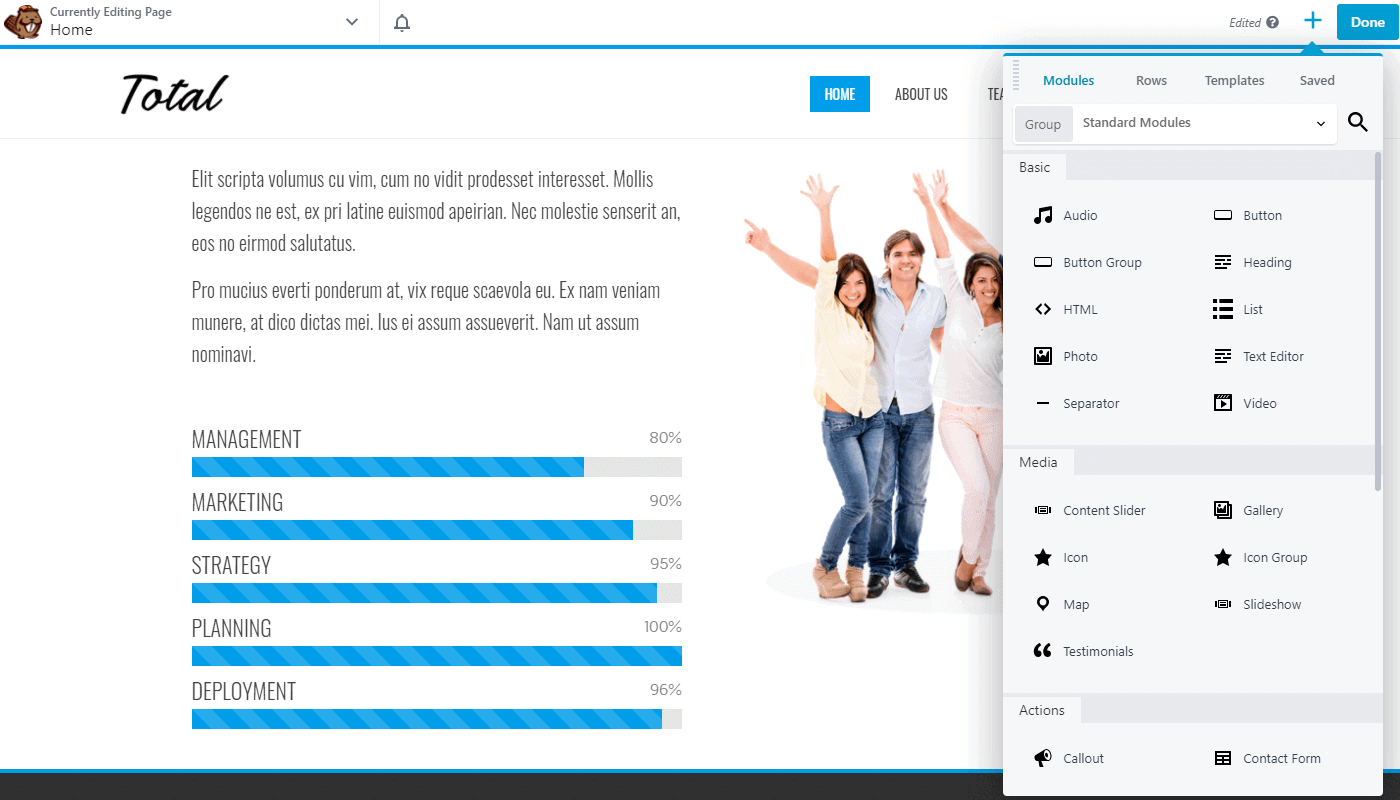Click the Gallery module icon
The width and height of the screenshot is (1400, 800).
(1223, 510)
